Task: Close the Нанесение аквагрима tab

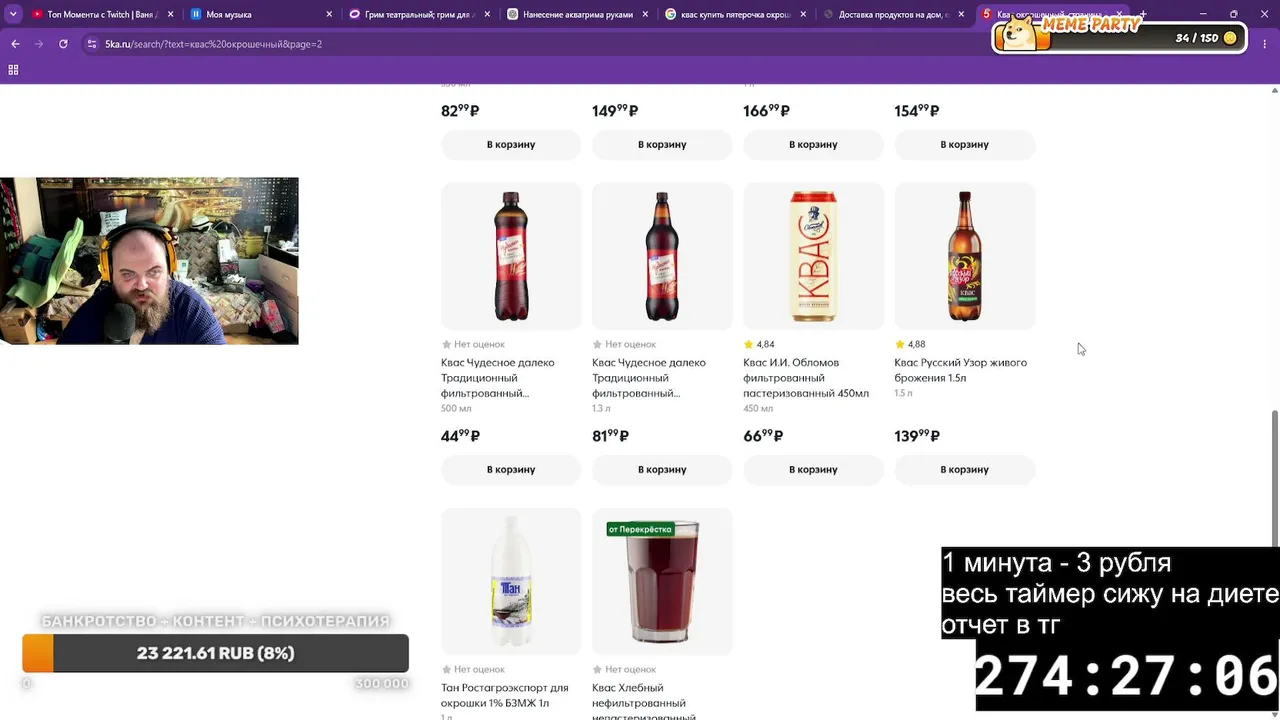Action: click(645, 14)
